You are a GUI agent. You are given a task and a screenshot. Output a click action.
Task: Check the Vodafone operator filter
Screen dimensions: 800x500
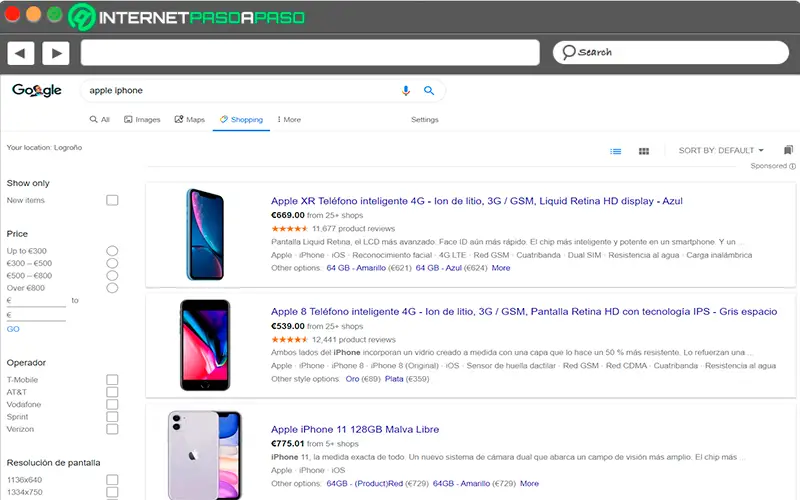(x=112, y=404)
